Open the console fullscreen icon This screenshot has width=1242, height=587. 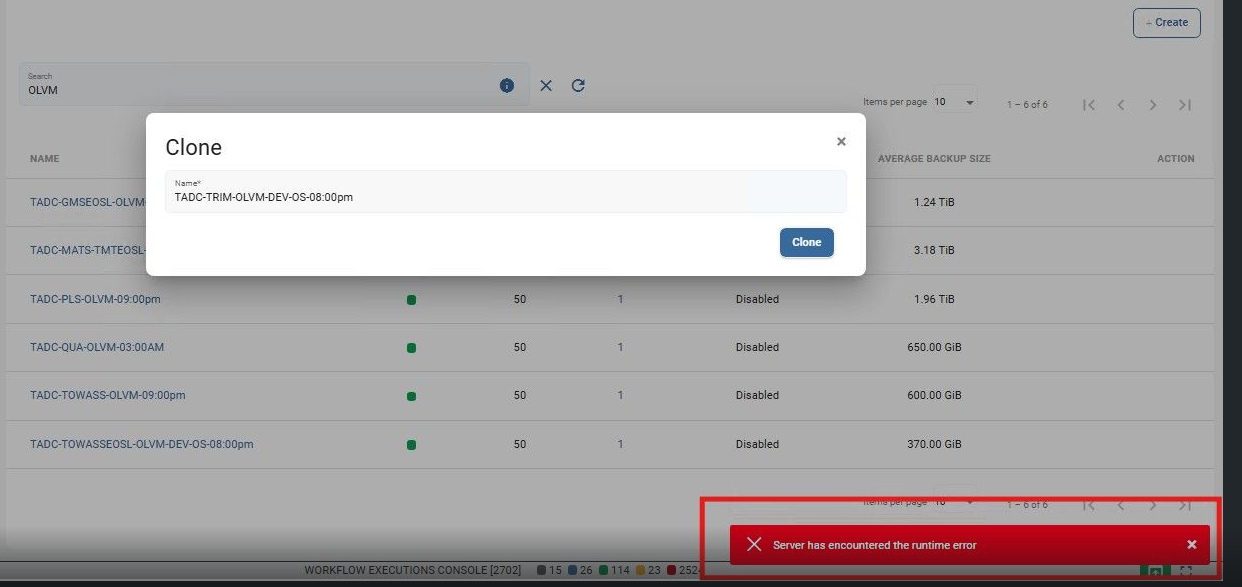coord(1186,570)
